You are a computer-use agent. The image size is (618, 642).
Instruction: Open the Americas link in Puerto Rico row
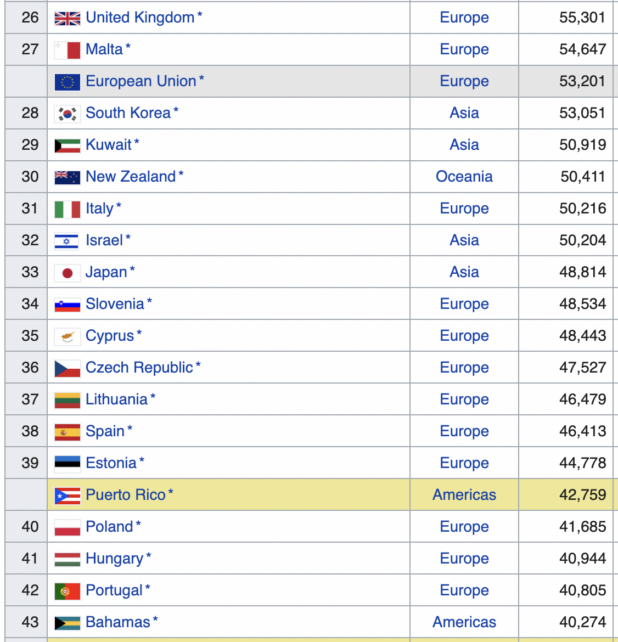tap(464, 495)
